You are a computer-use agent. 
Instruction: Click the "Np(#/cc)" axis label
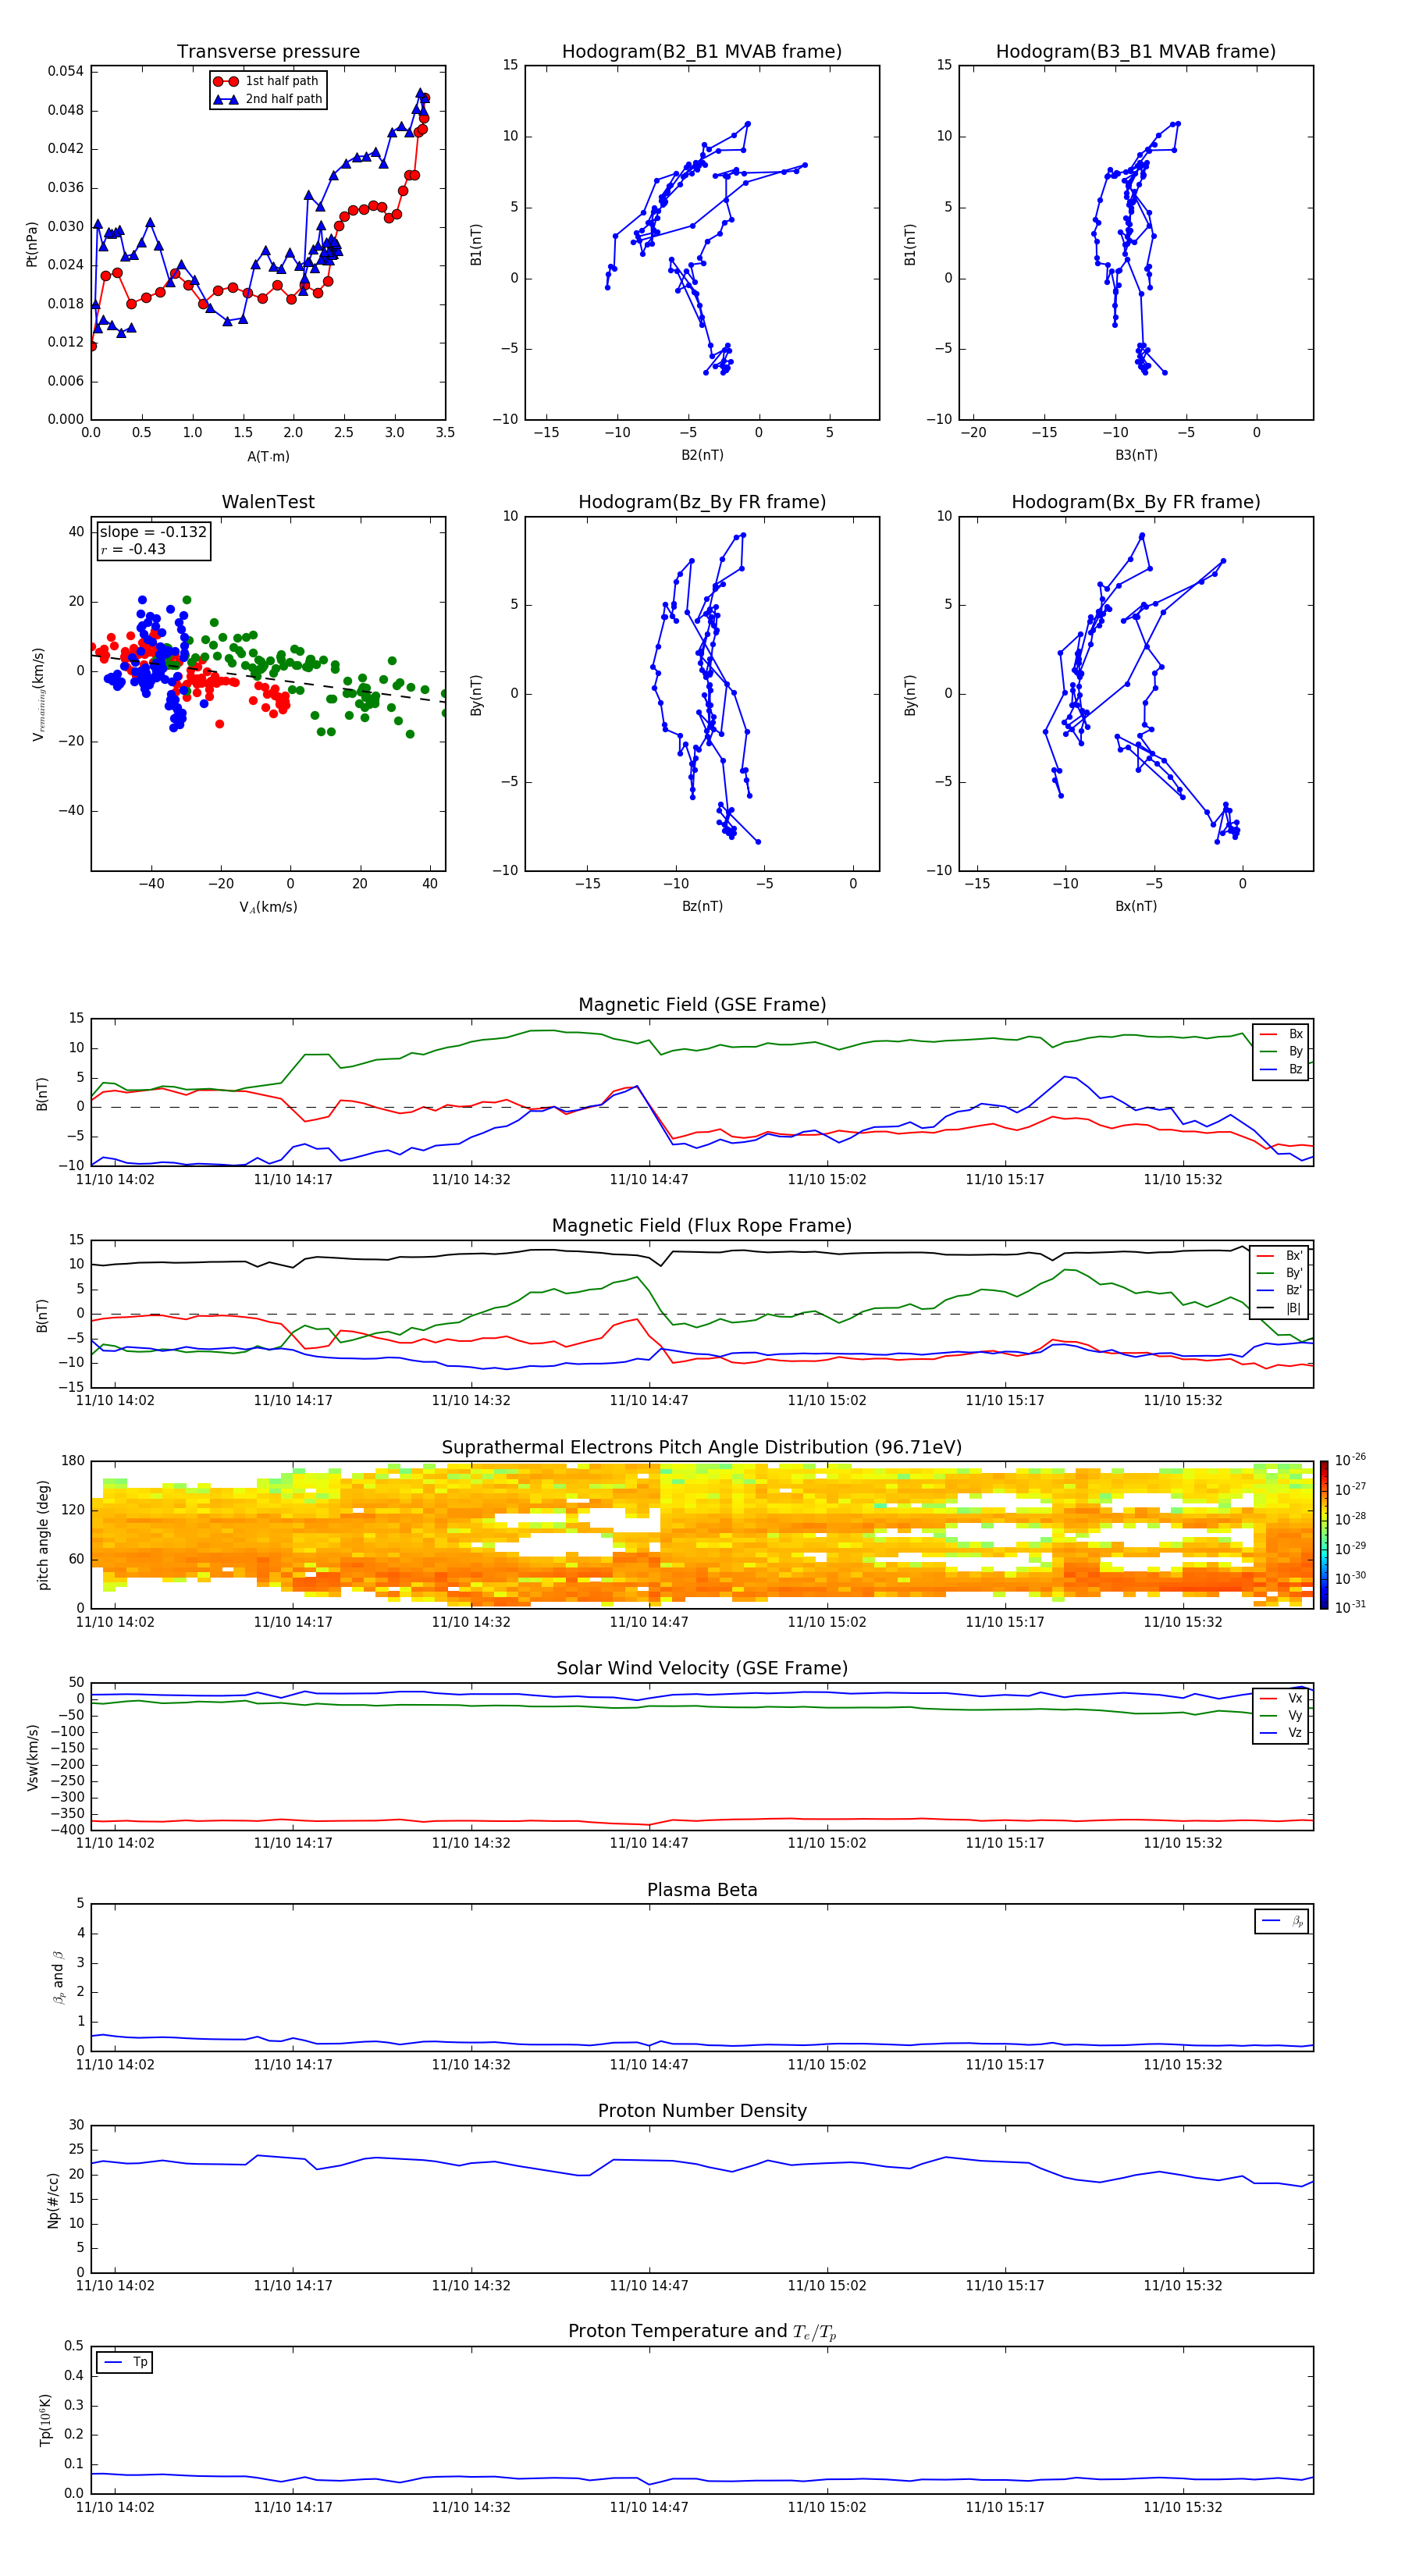[x=53, y=2200]
